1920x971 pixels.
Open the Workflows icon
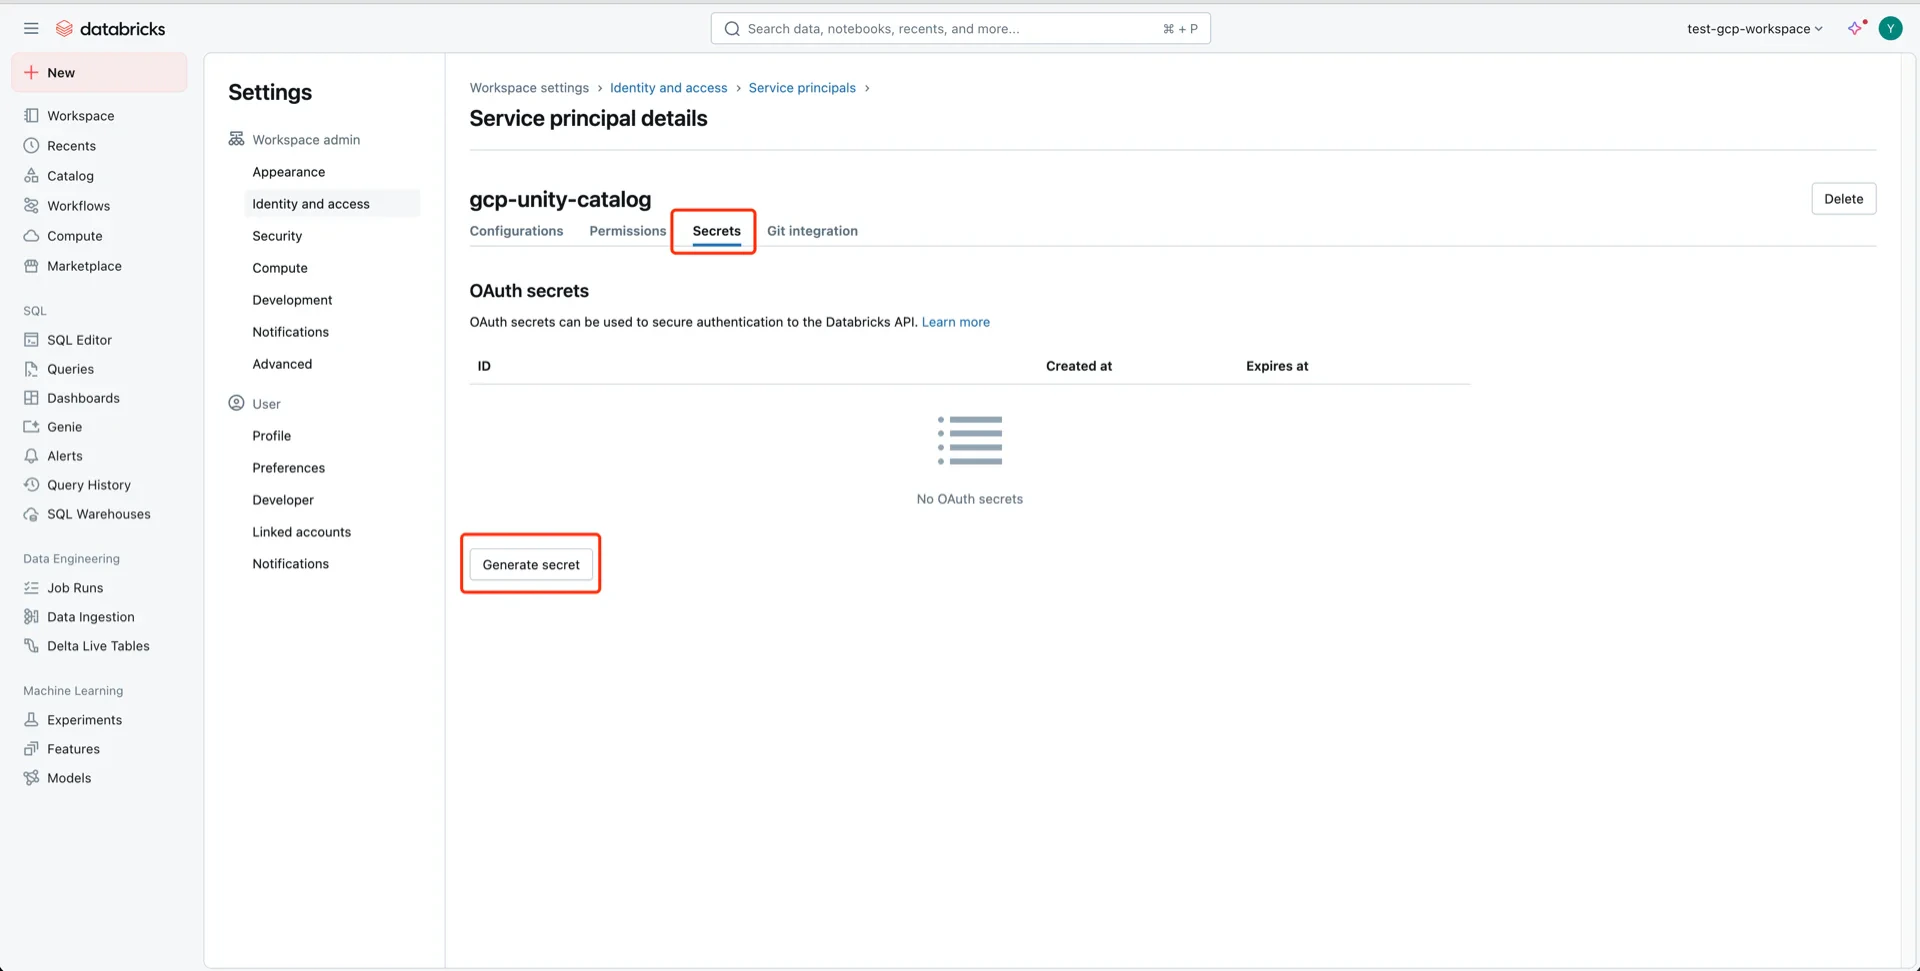(x=31, y=206)
